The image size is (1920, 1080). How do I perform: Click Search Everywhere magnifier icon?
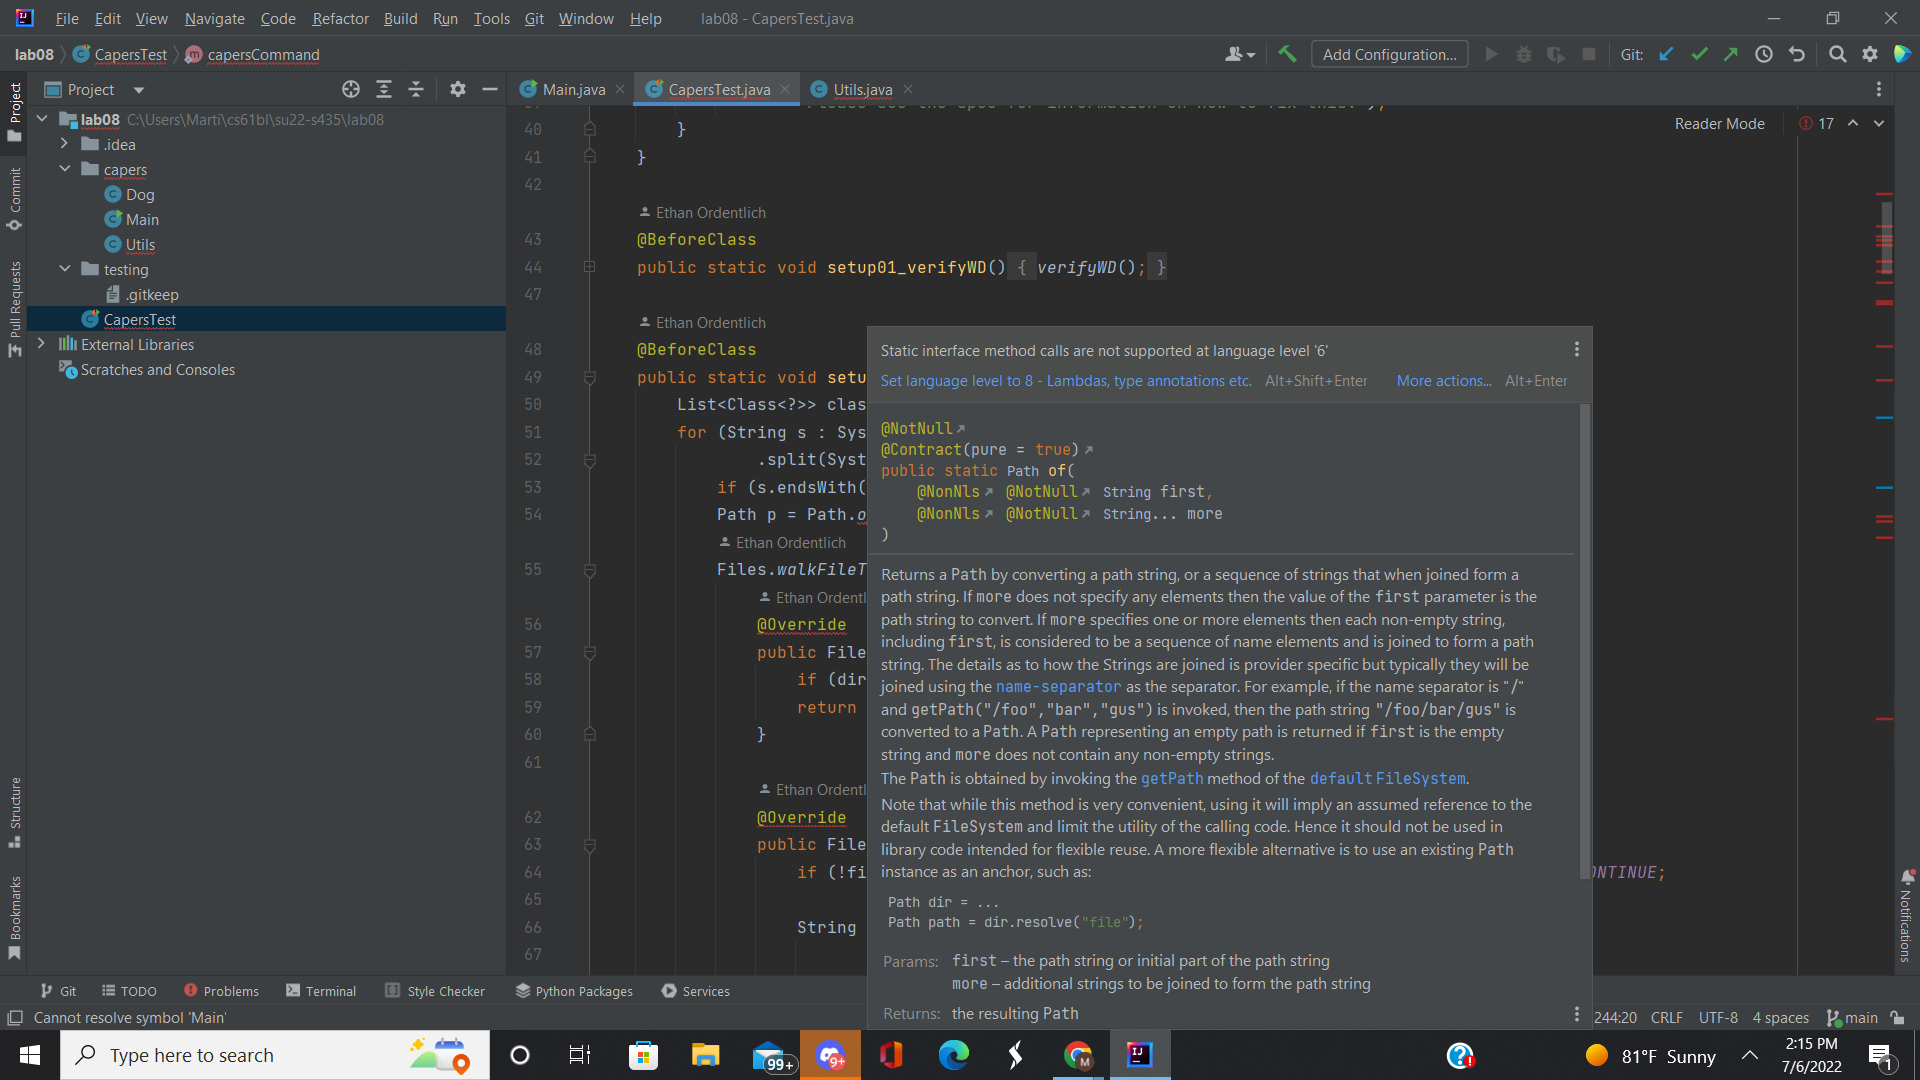1837,54
